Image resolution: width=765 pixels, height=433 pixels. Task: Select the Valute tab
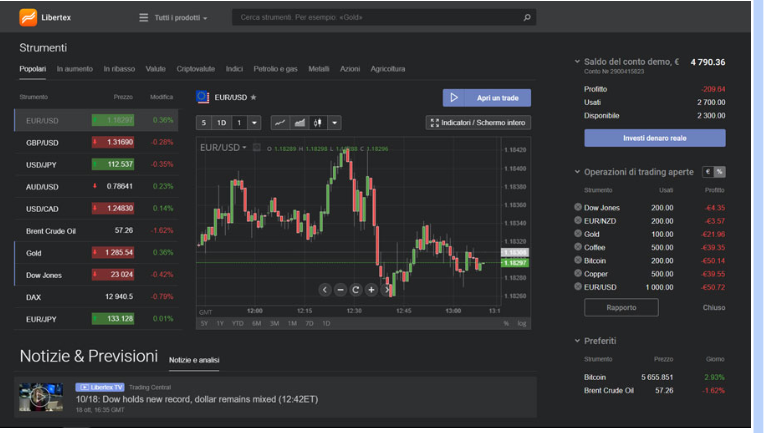(x=156, y=69)
